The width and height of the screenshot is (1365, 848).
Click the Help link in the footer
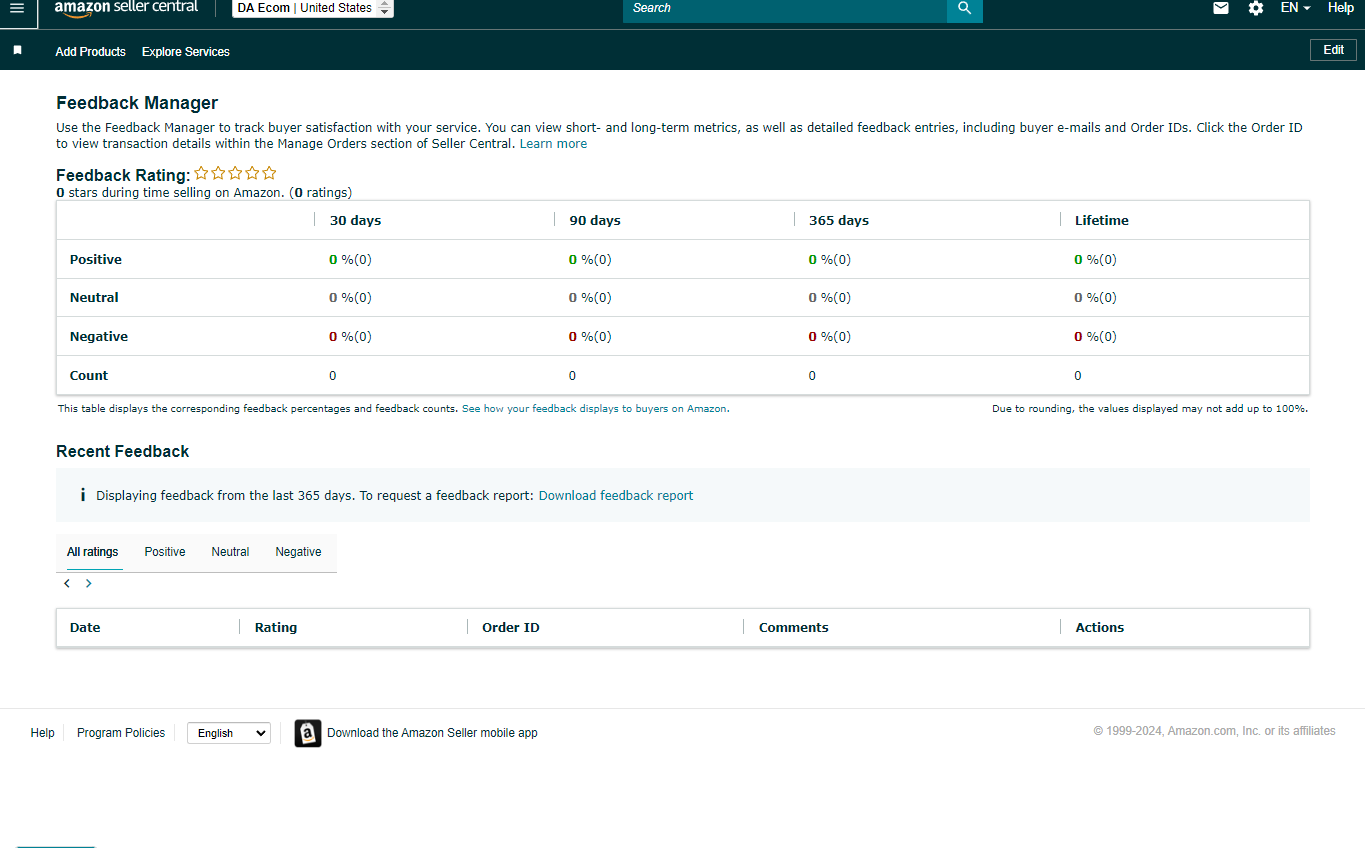[43, 733]
